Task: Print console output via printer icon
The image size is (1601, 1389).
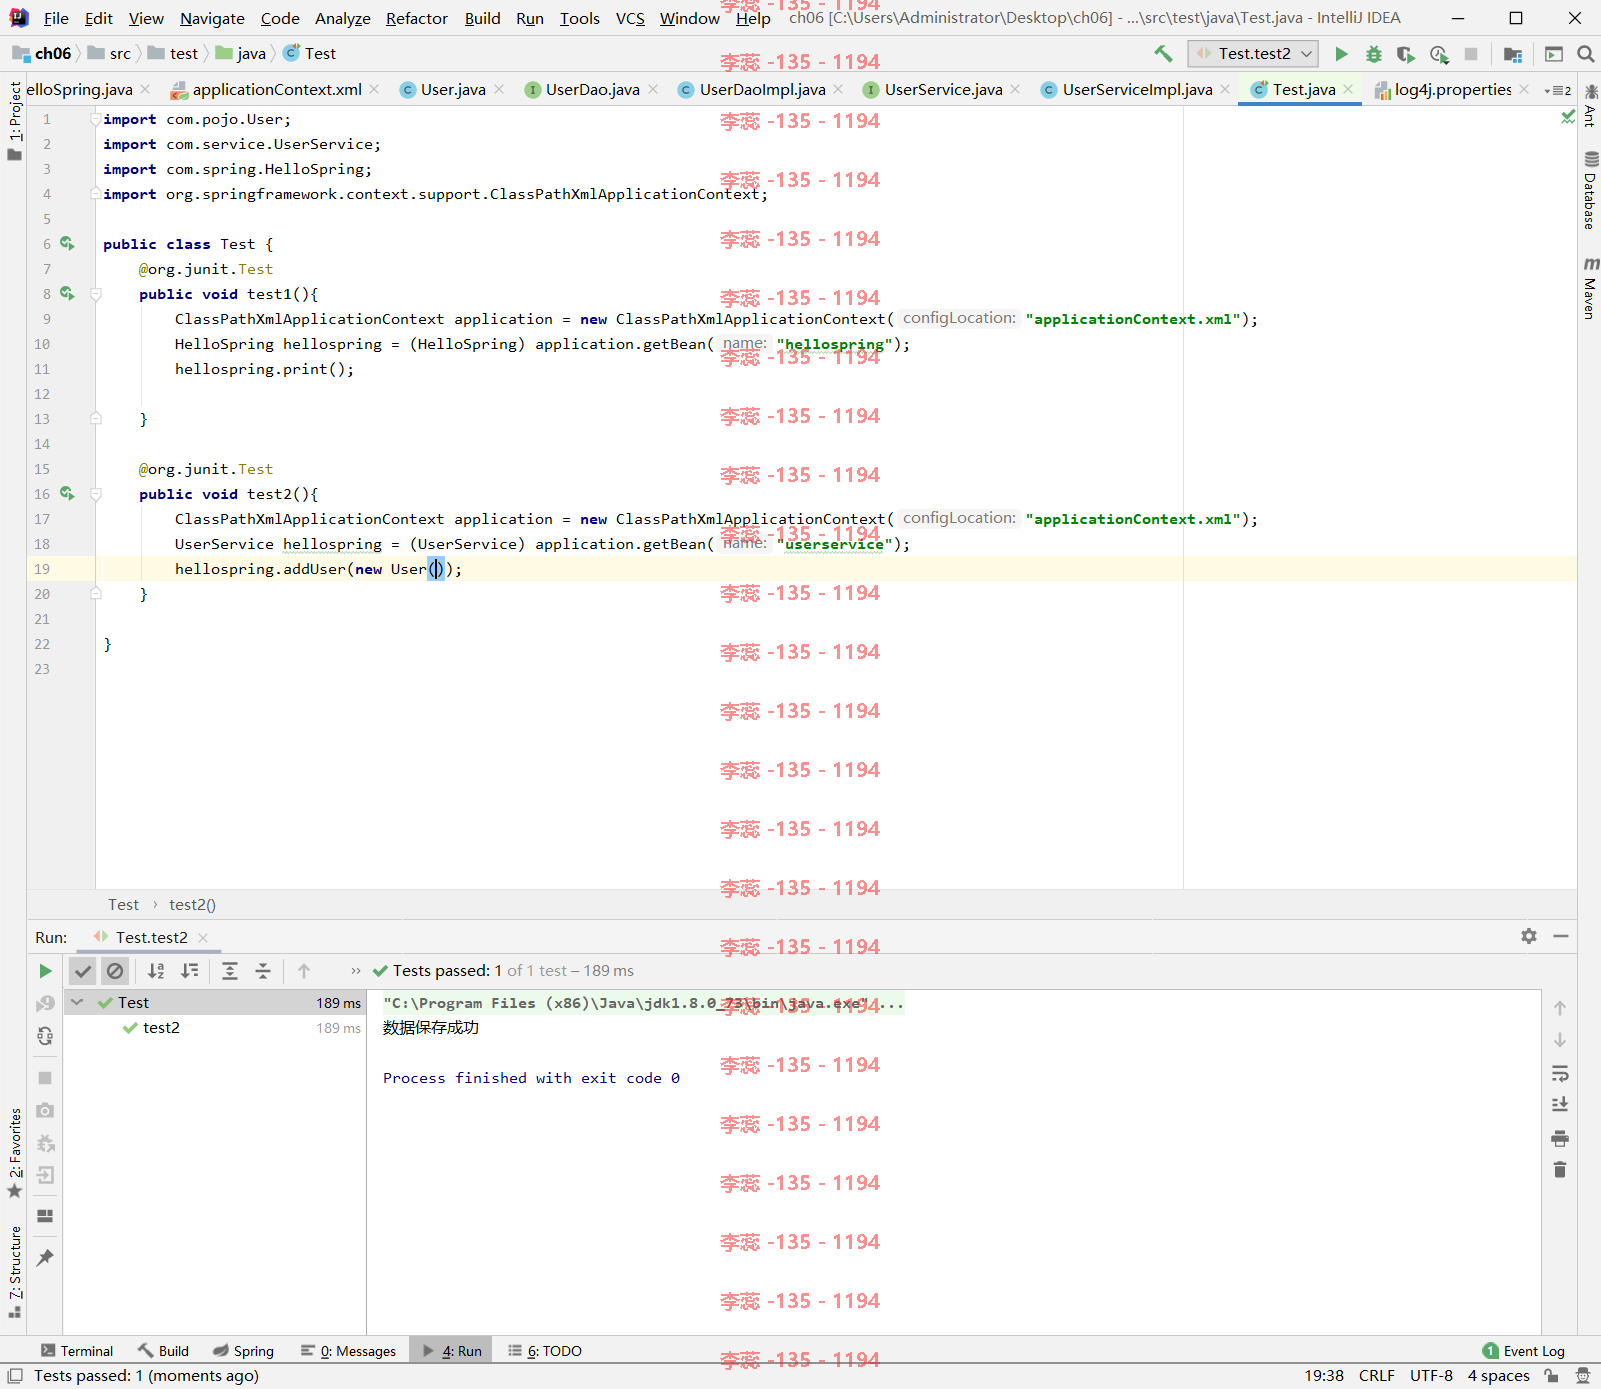Action: point(1560,1138)
